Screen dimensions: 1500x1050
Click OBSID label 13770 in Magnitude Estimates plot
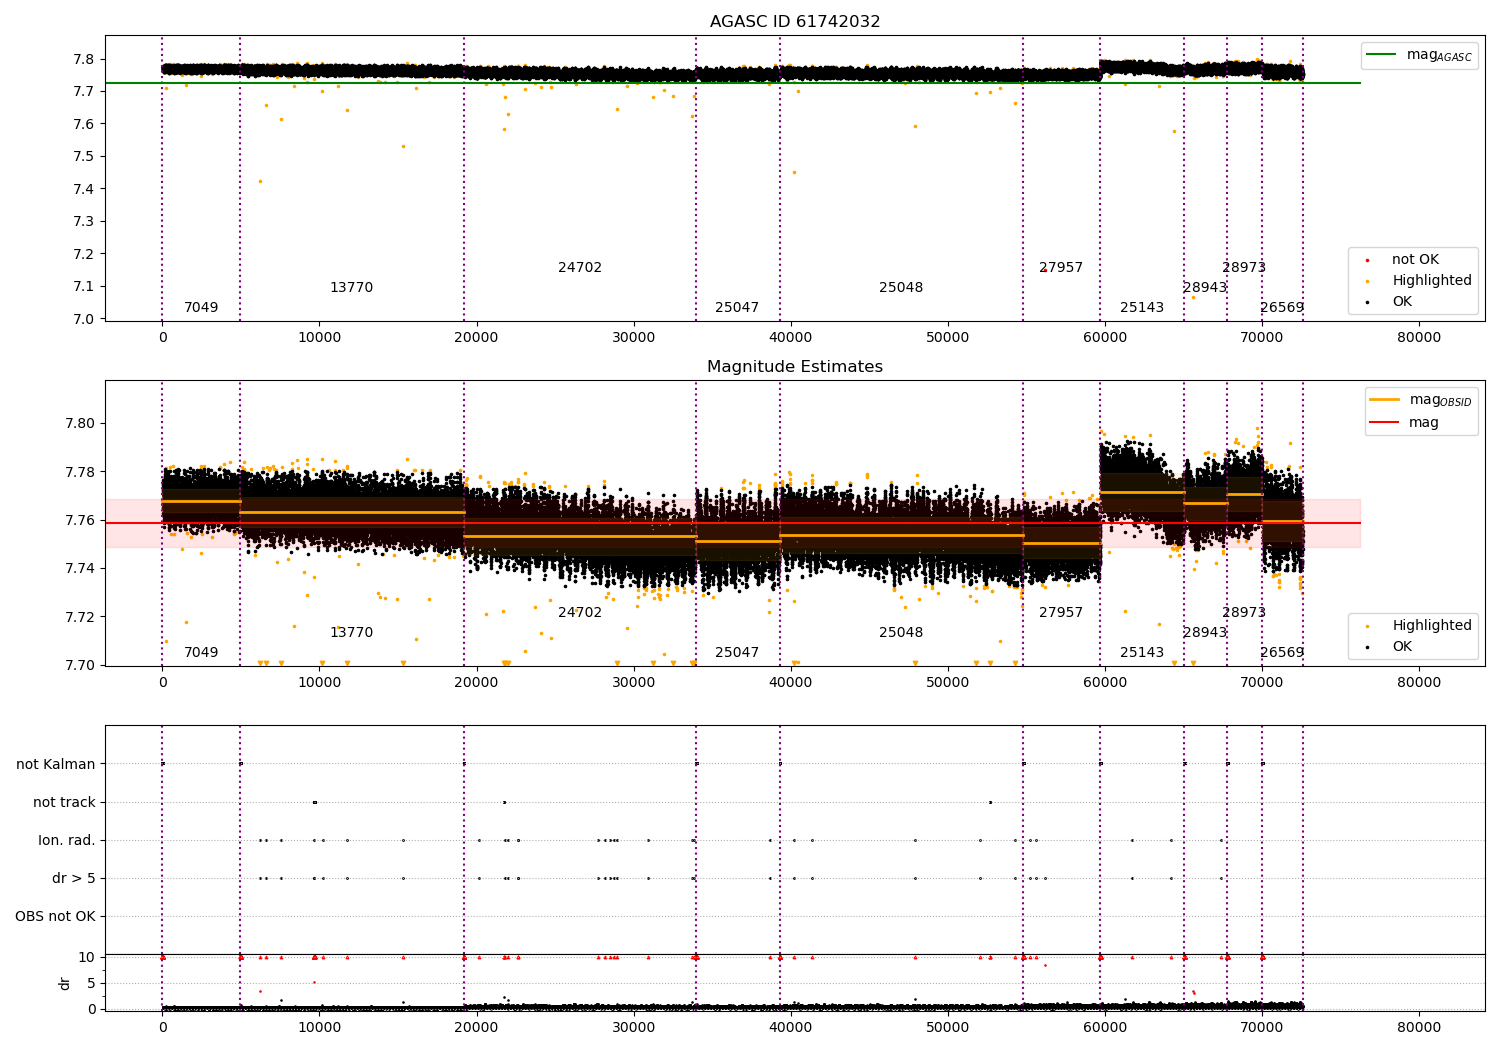[351, 633]
